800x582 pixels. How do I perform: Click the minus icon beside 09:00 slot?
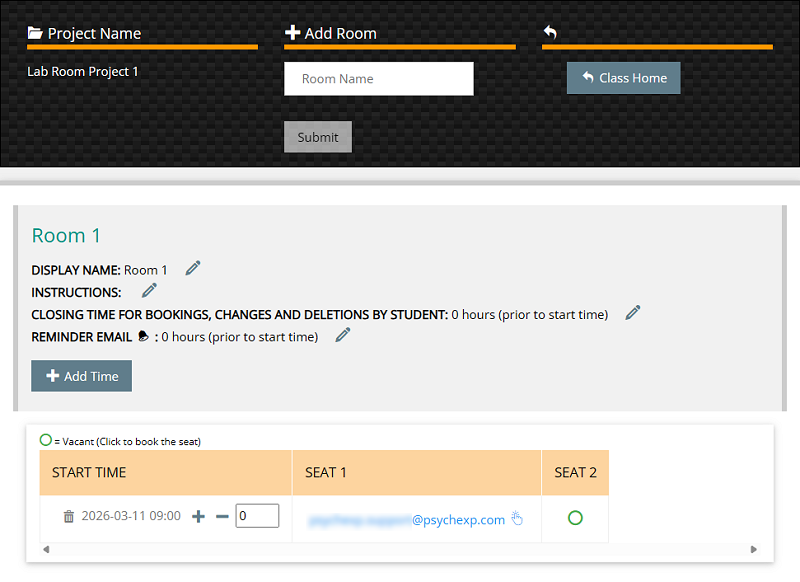pos(222,516)
